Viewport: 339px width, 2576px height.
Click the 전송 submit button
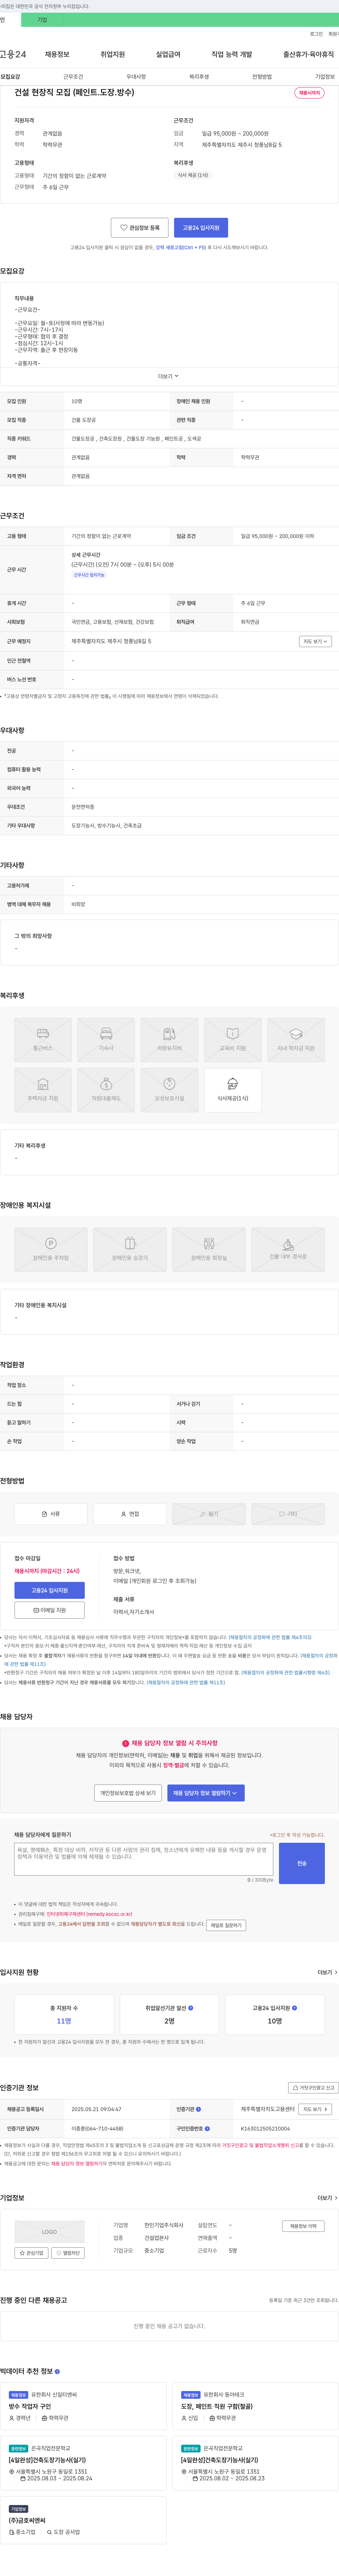click(x=302, y=1863)
